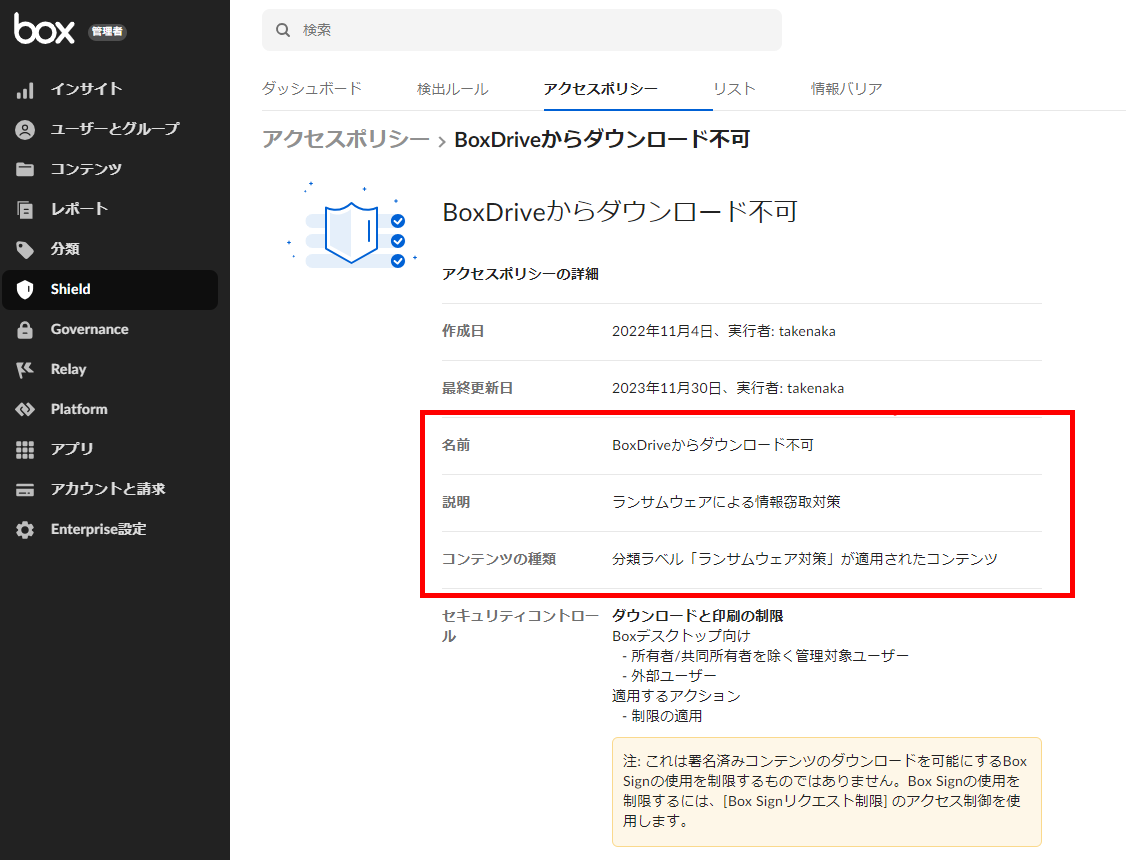The width and height of the screenshot is (1126, 860).
Task: Click the アプリ grid icon
Action: (25, 449)
